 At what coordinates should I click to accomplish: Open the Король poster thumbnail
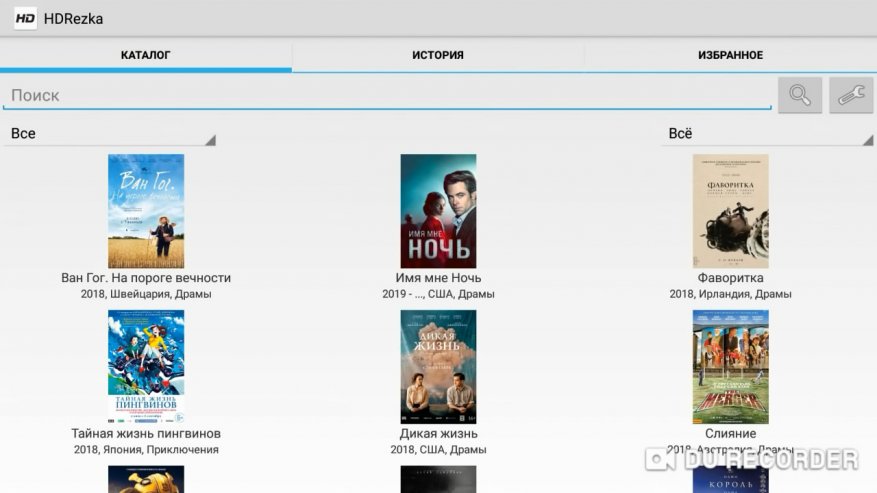click(x=730, y=479)
